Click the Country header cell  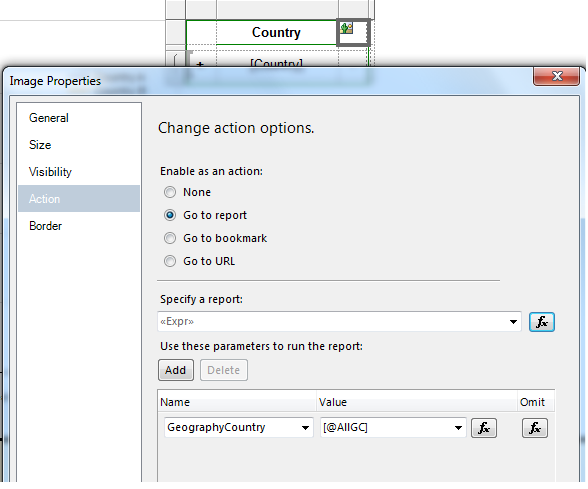click(x=276, y=32)
